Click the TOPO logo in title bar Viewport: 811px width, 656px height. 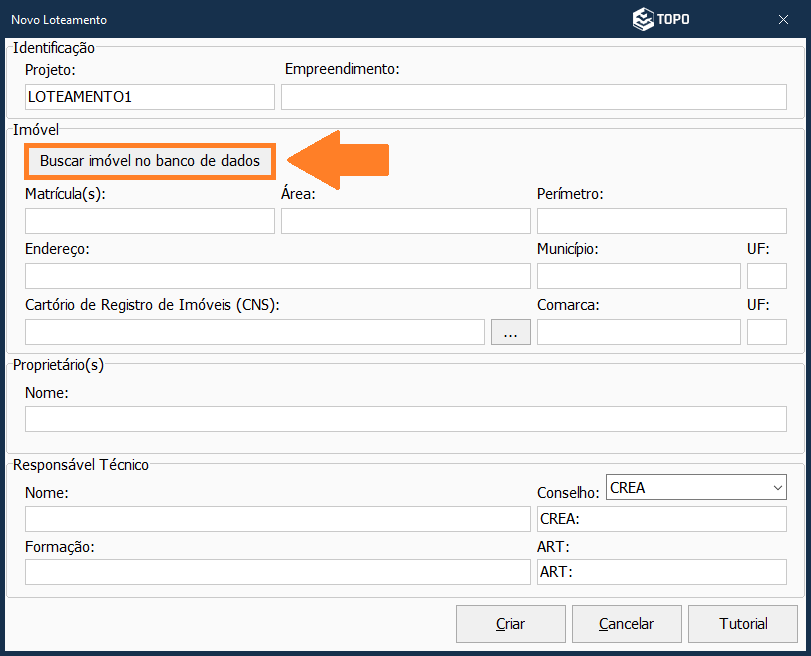(661, 19)
